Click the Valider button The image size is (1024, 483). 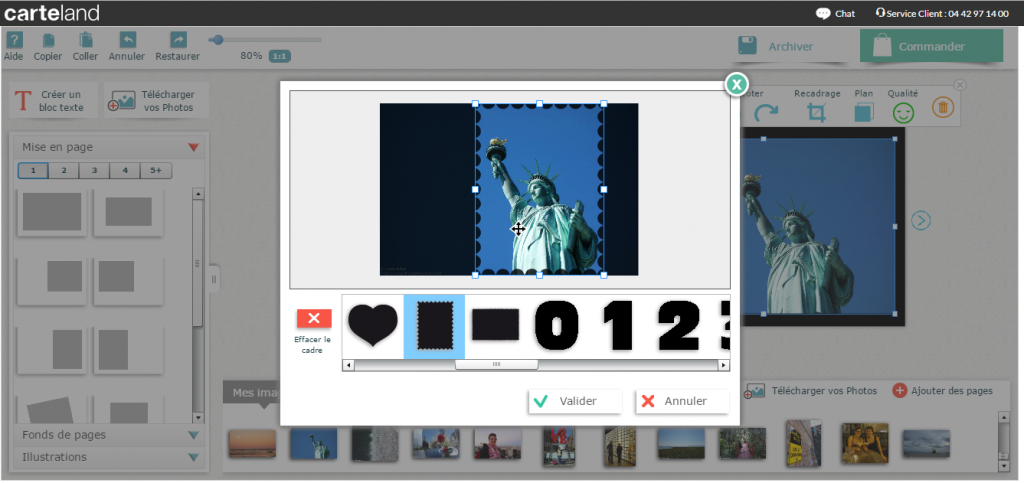point(575,401)
